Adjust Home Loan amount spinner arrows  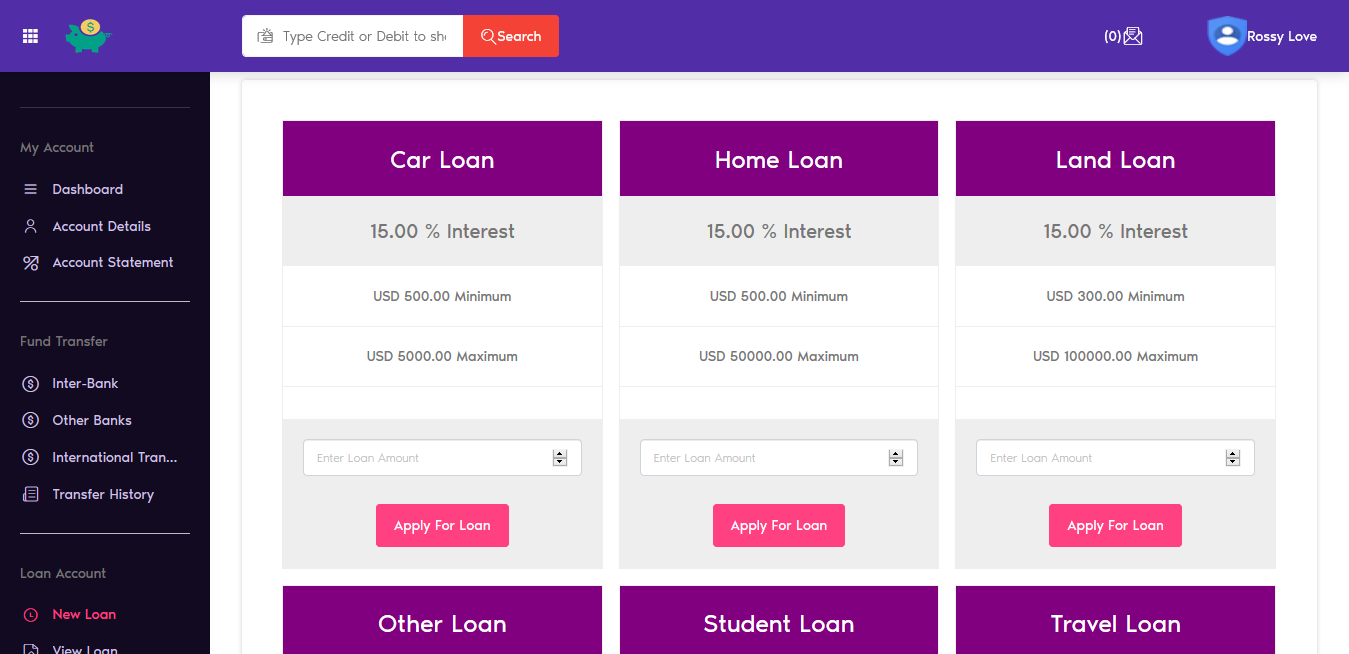point(896,458)
